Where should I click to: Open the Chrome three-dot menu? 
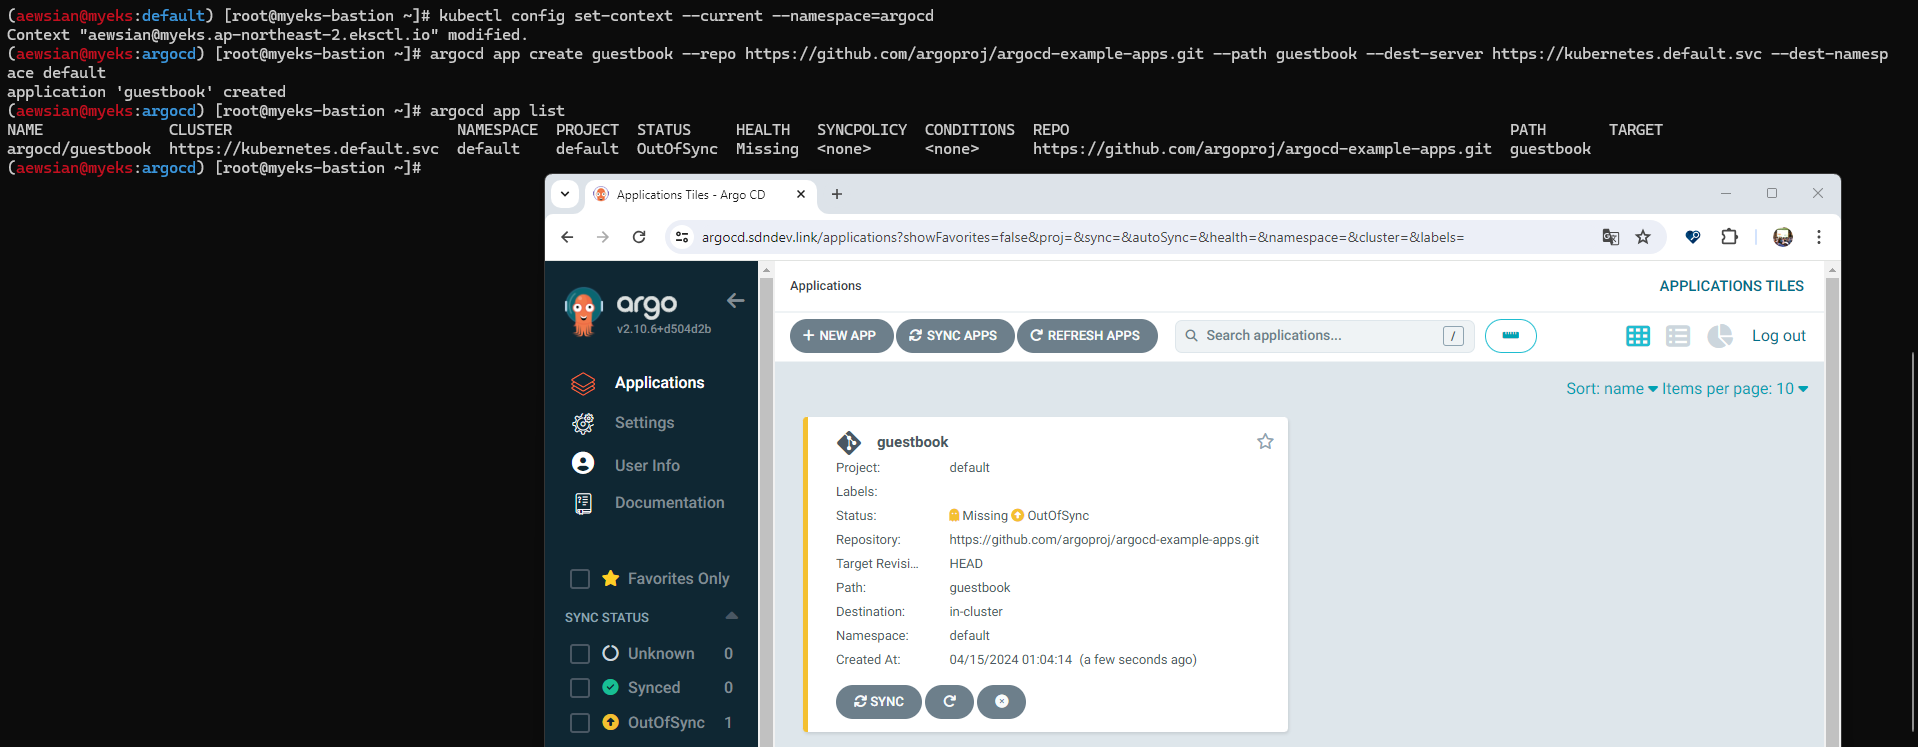[1819, 237]
